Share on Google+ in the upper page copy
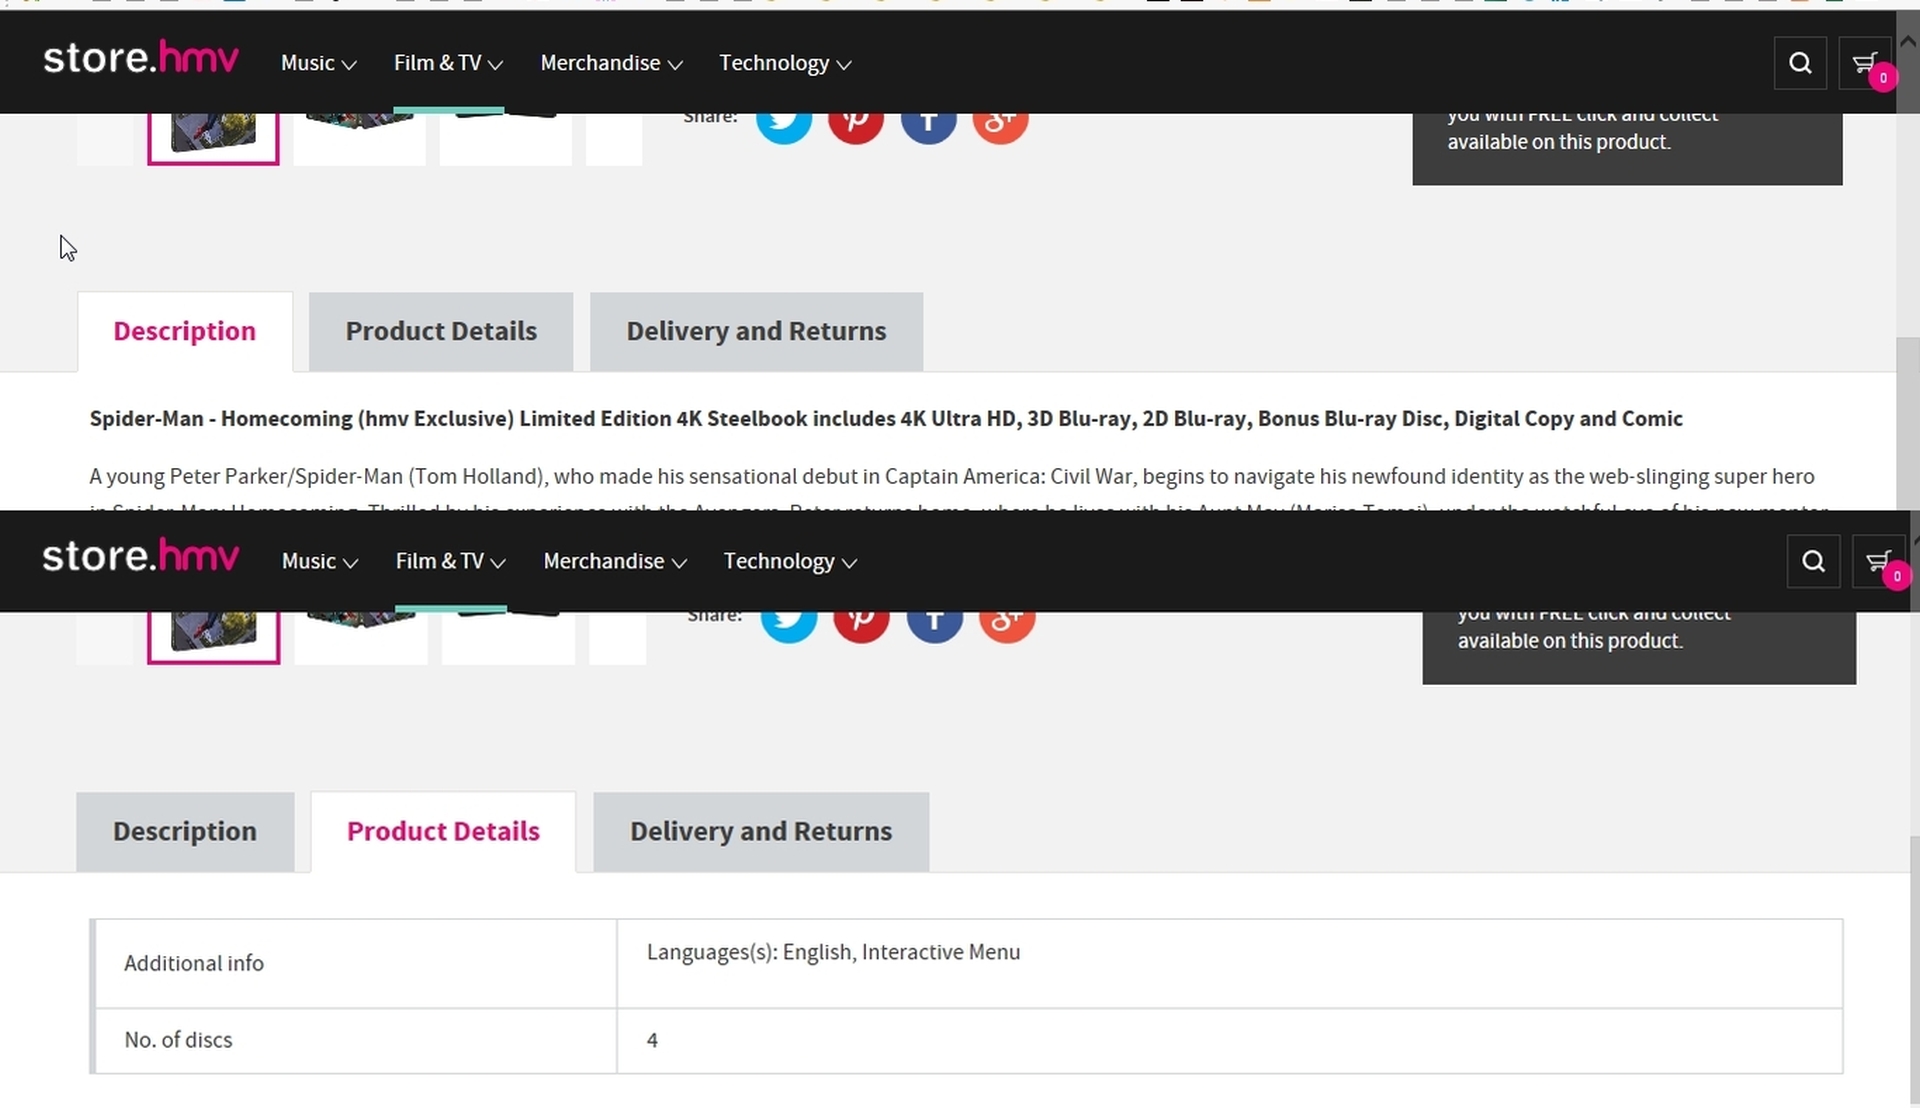 pyautogui.click(x=1001, y=124)
